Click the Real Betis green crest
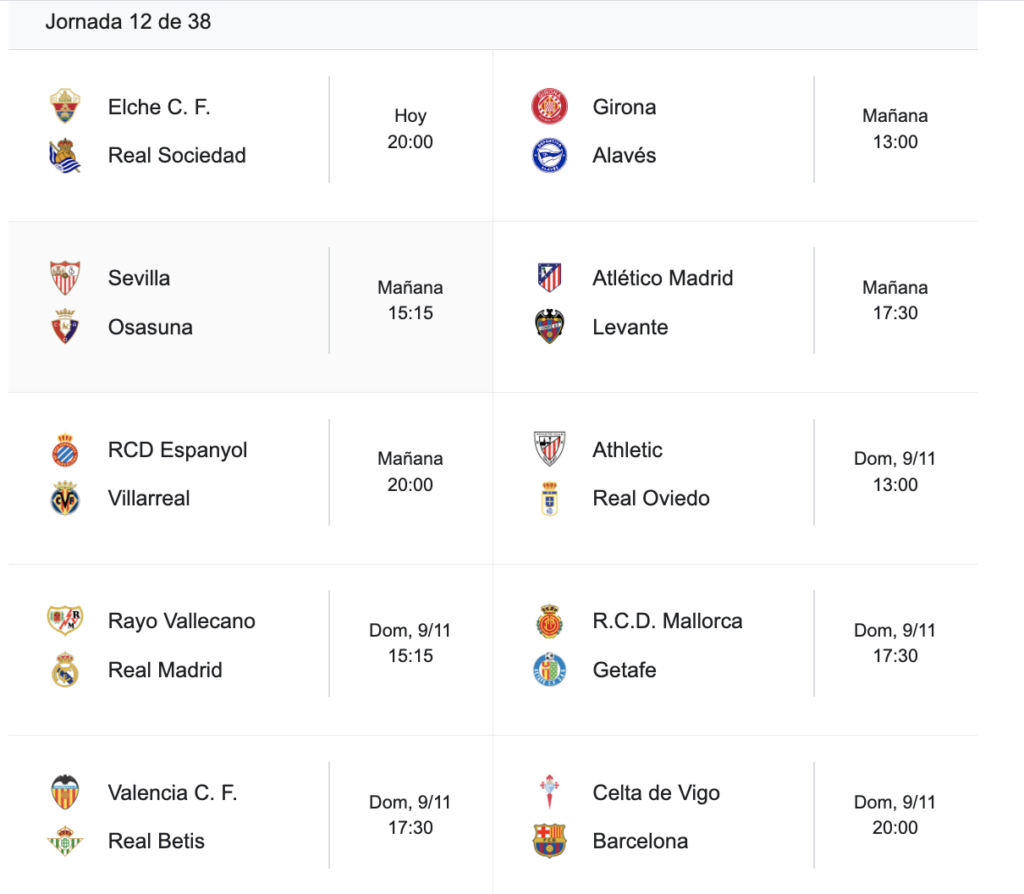 (x=65, y=841)
